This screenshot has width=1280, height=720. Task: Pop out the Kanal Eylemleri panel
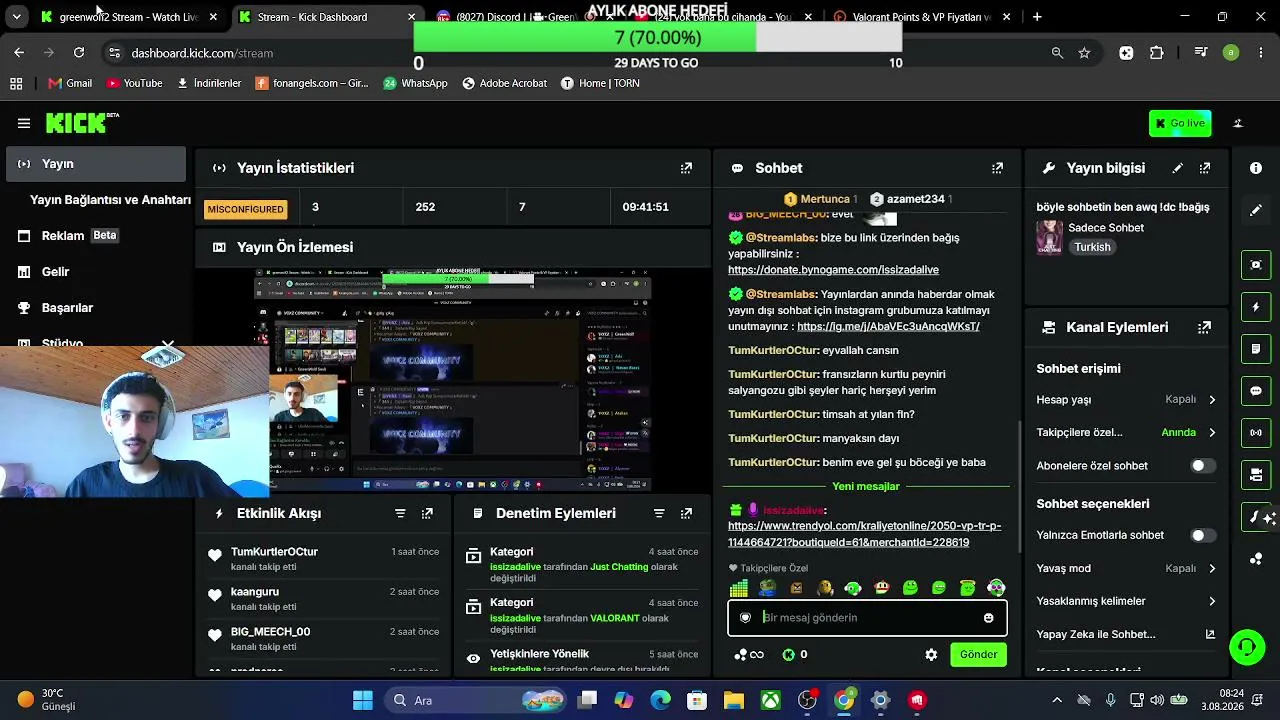[1205, 327]
